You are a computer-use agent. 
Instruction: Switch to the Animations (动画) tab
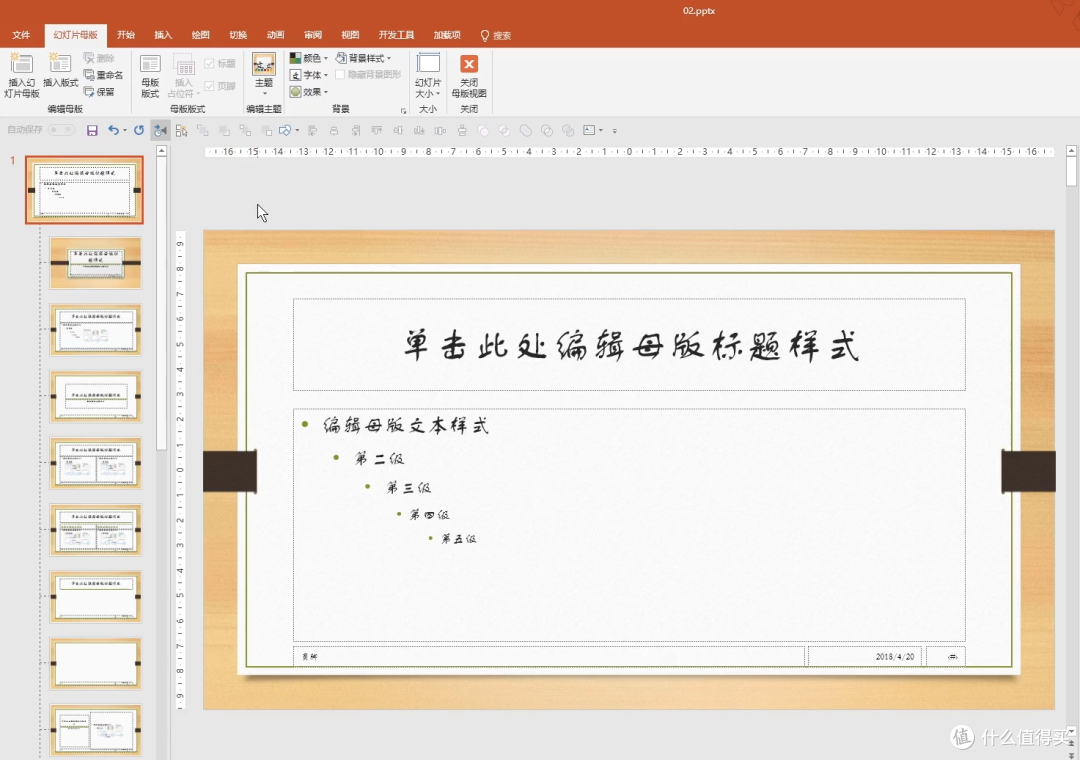point(276,35)
